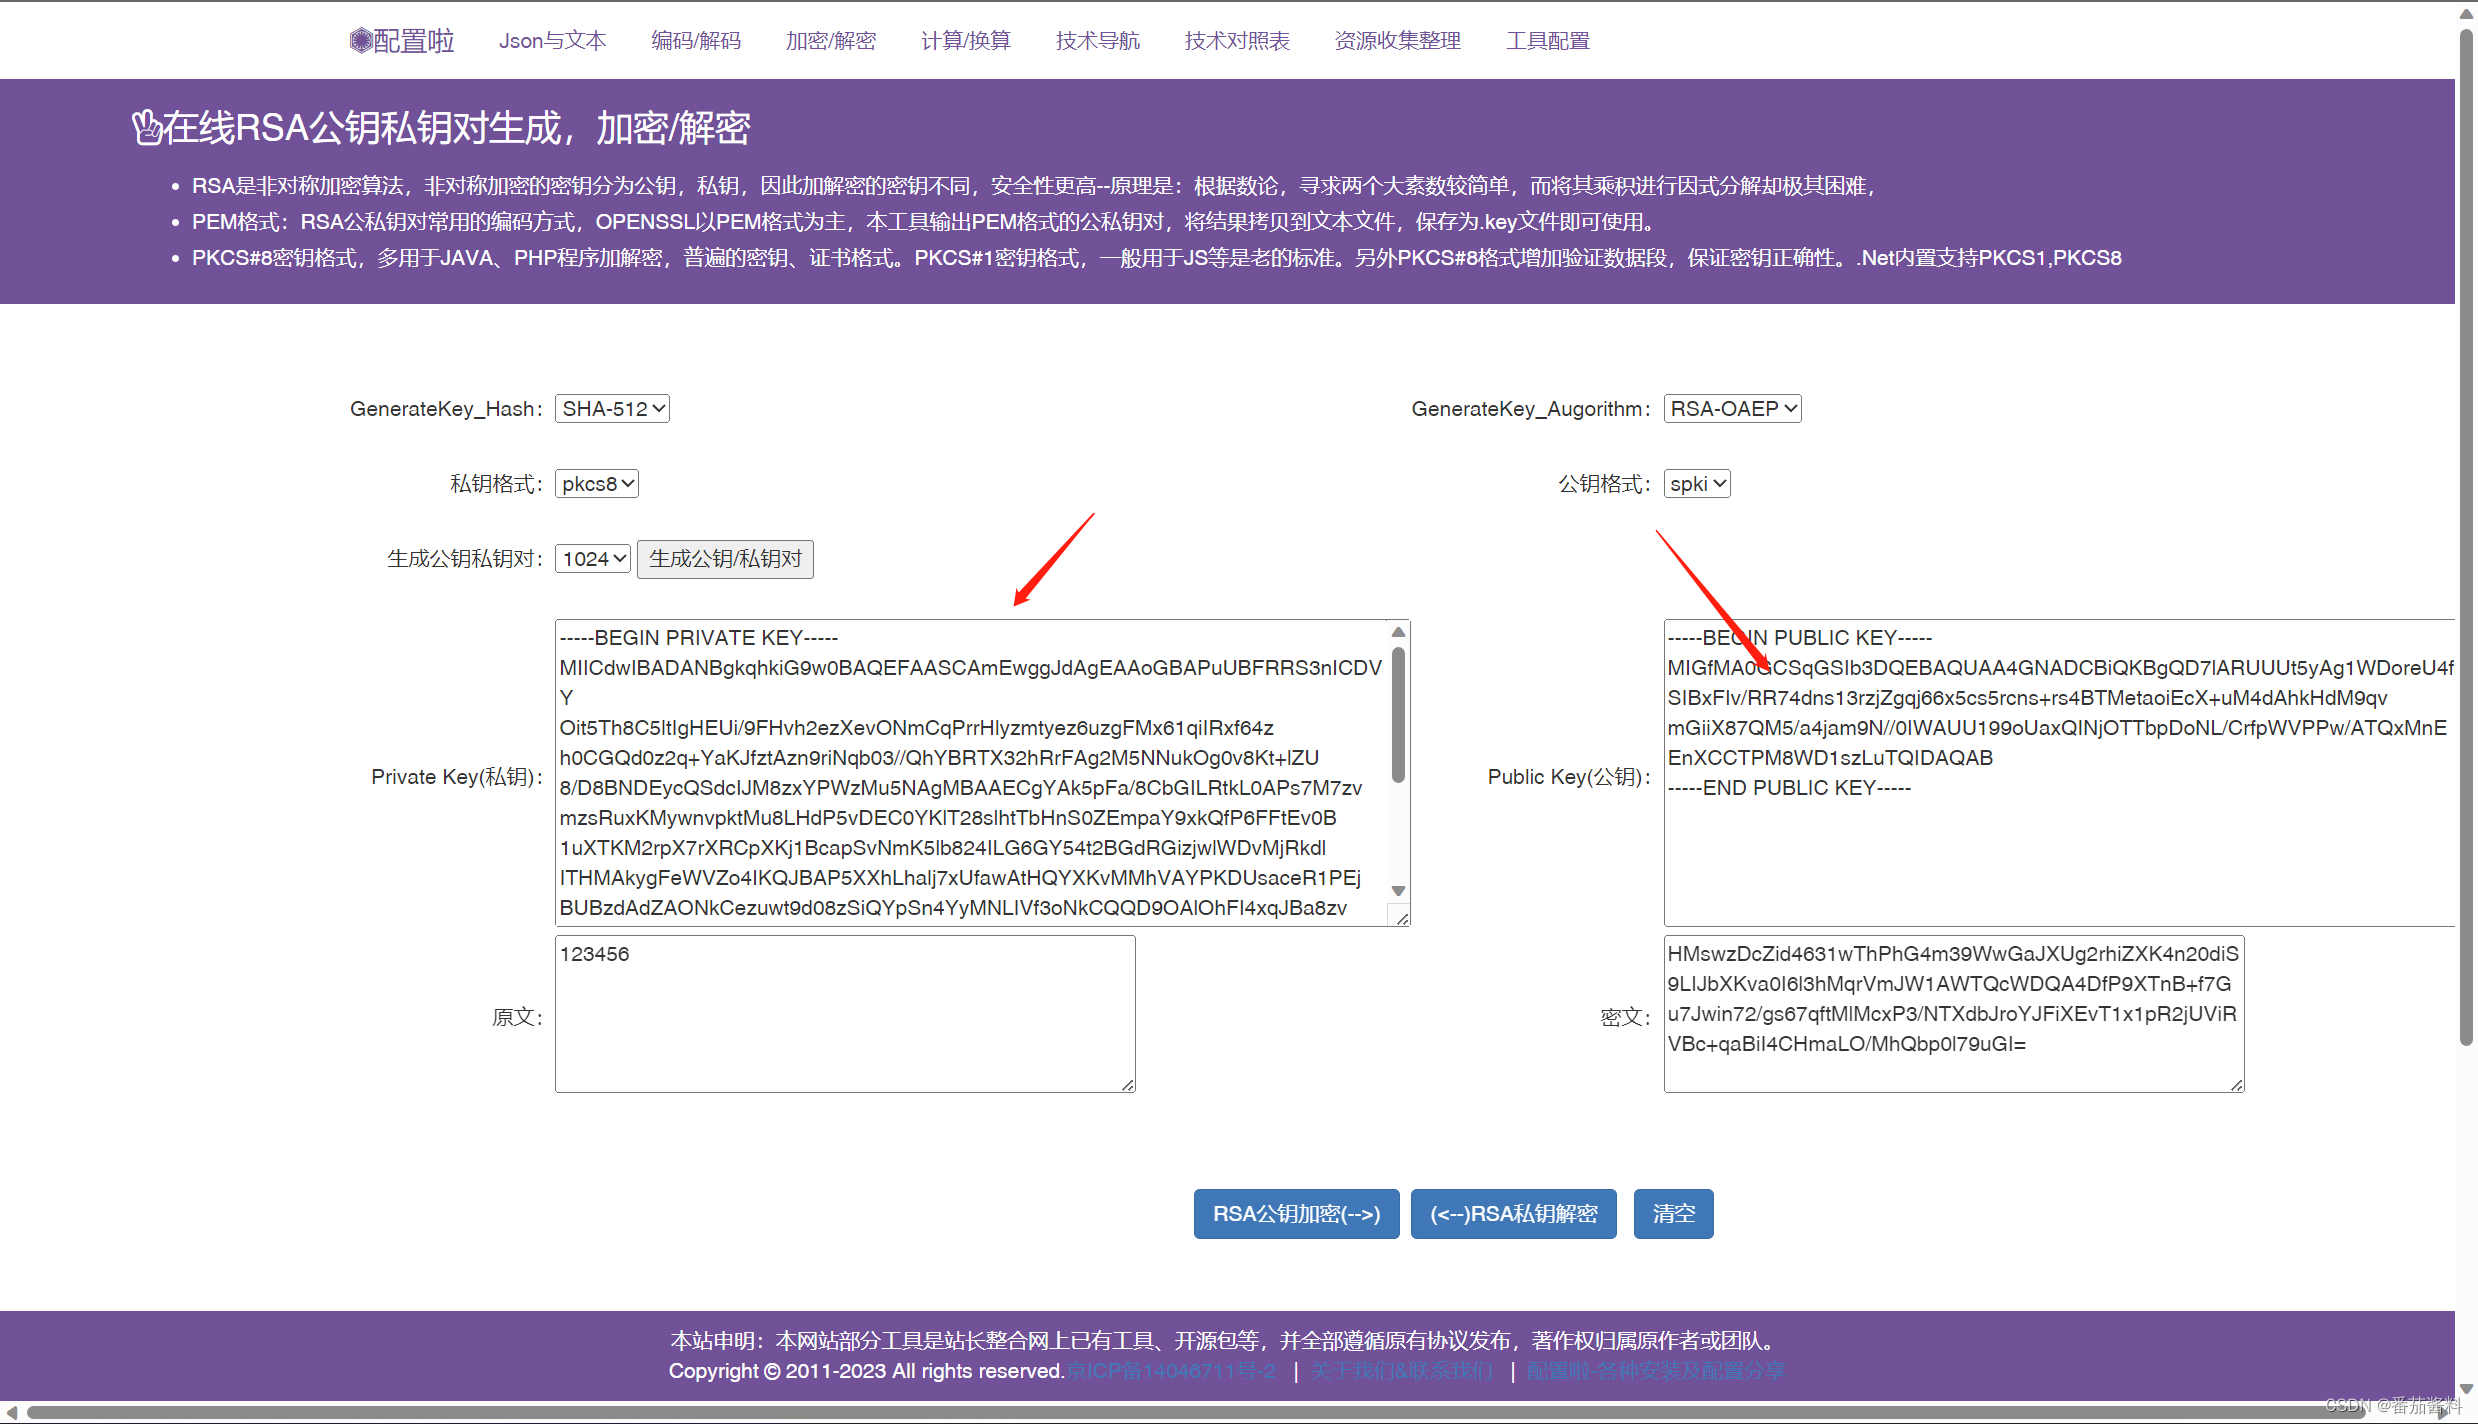Click the -----END PUBLIC KEY----- line
This screenshot has height=1424, width=2478.
tap(1789, 787)
